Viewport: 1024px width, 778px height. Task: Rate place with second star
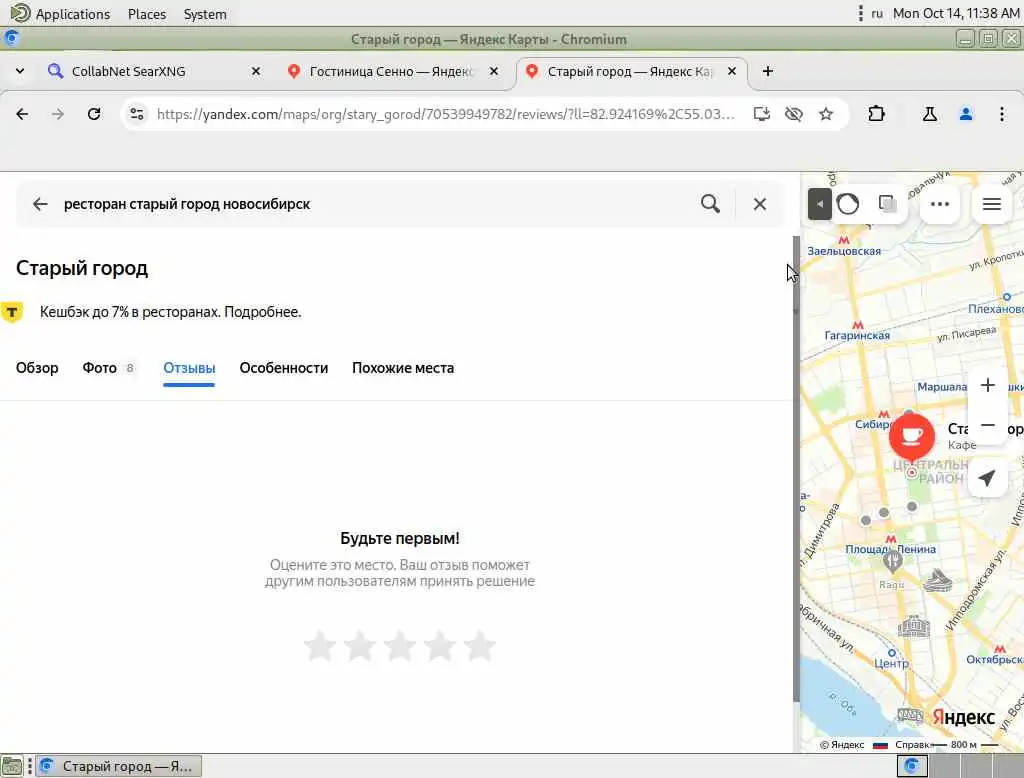tap(360, 646)
